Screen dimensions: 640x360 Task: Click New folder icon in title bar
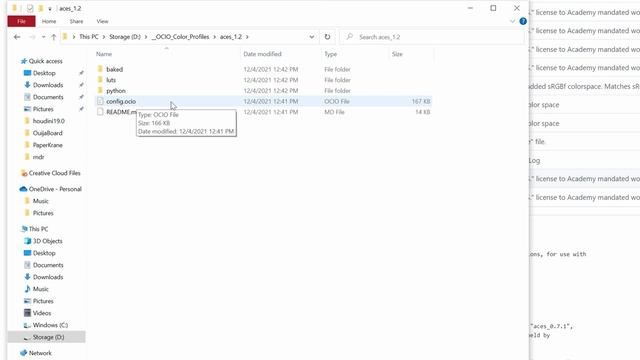[40, 8]
